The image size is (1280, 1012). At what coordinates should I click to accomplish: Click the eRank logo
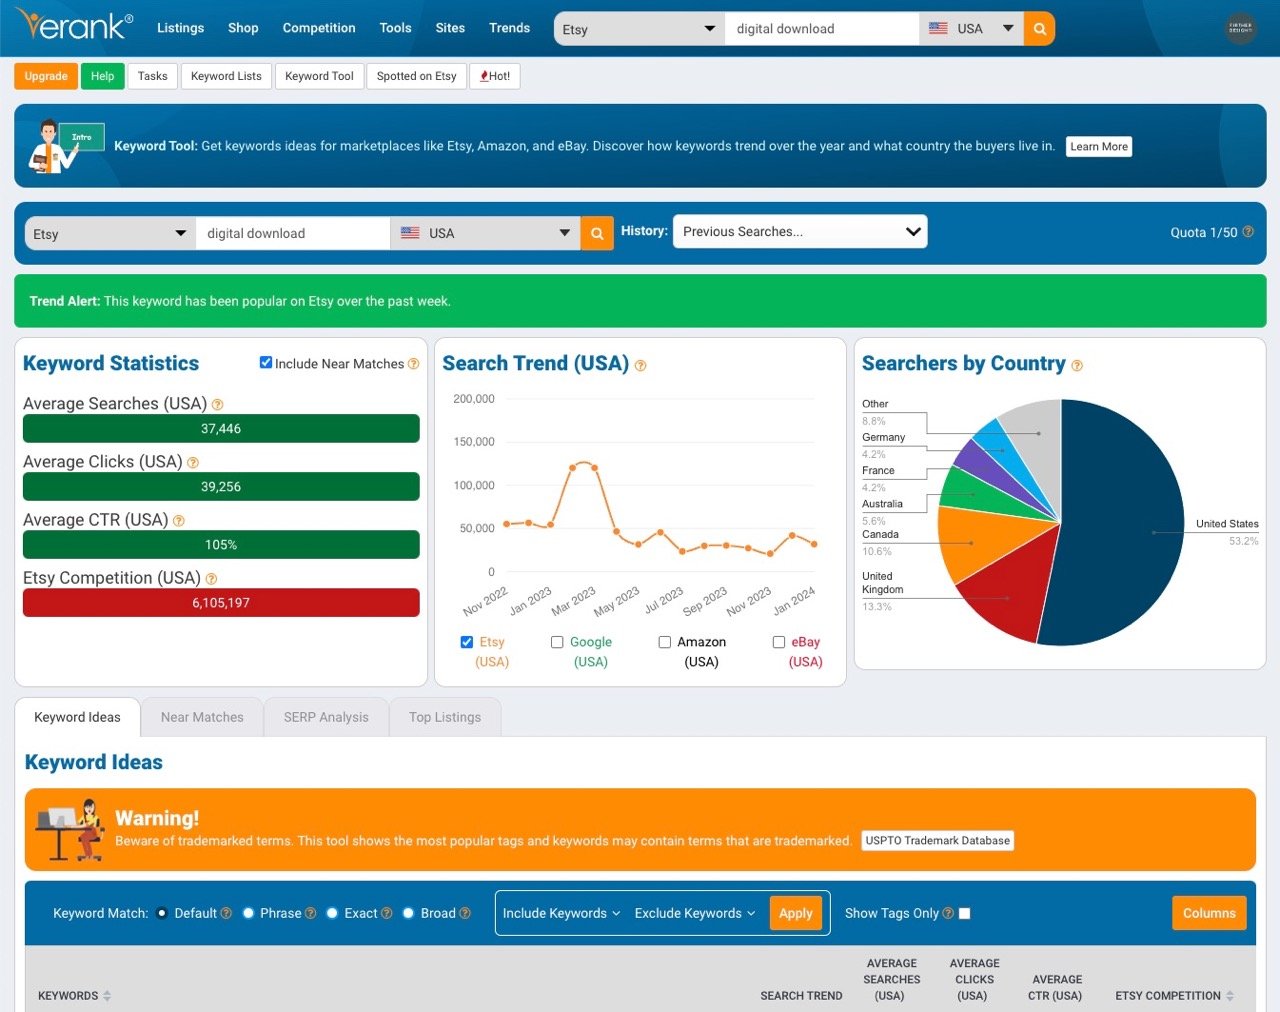[x=74, y=25]
